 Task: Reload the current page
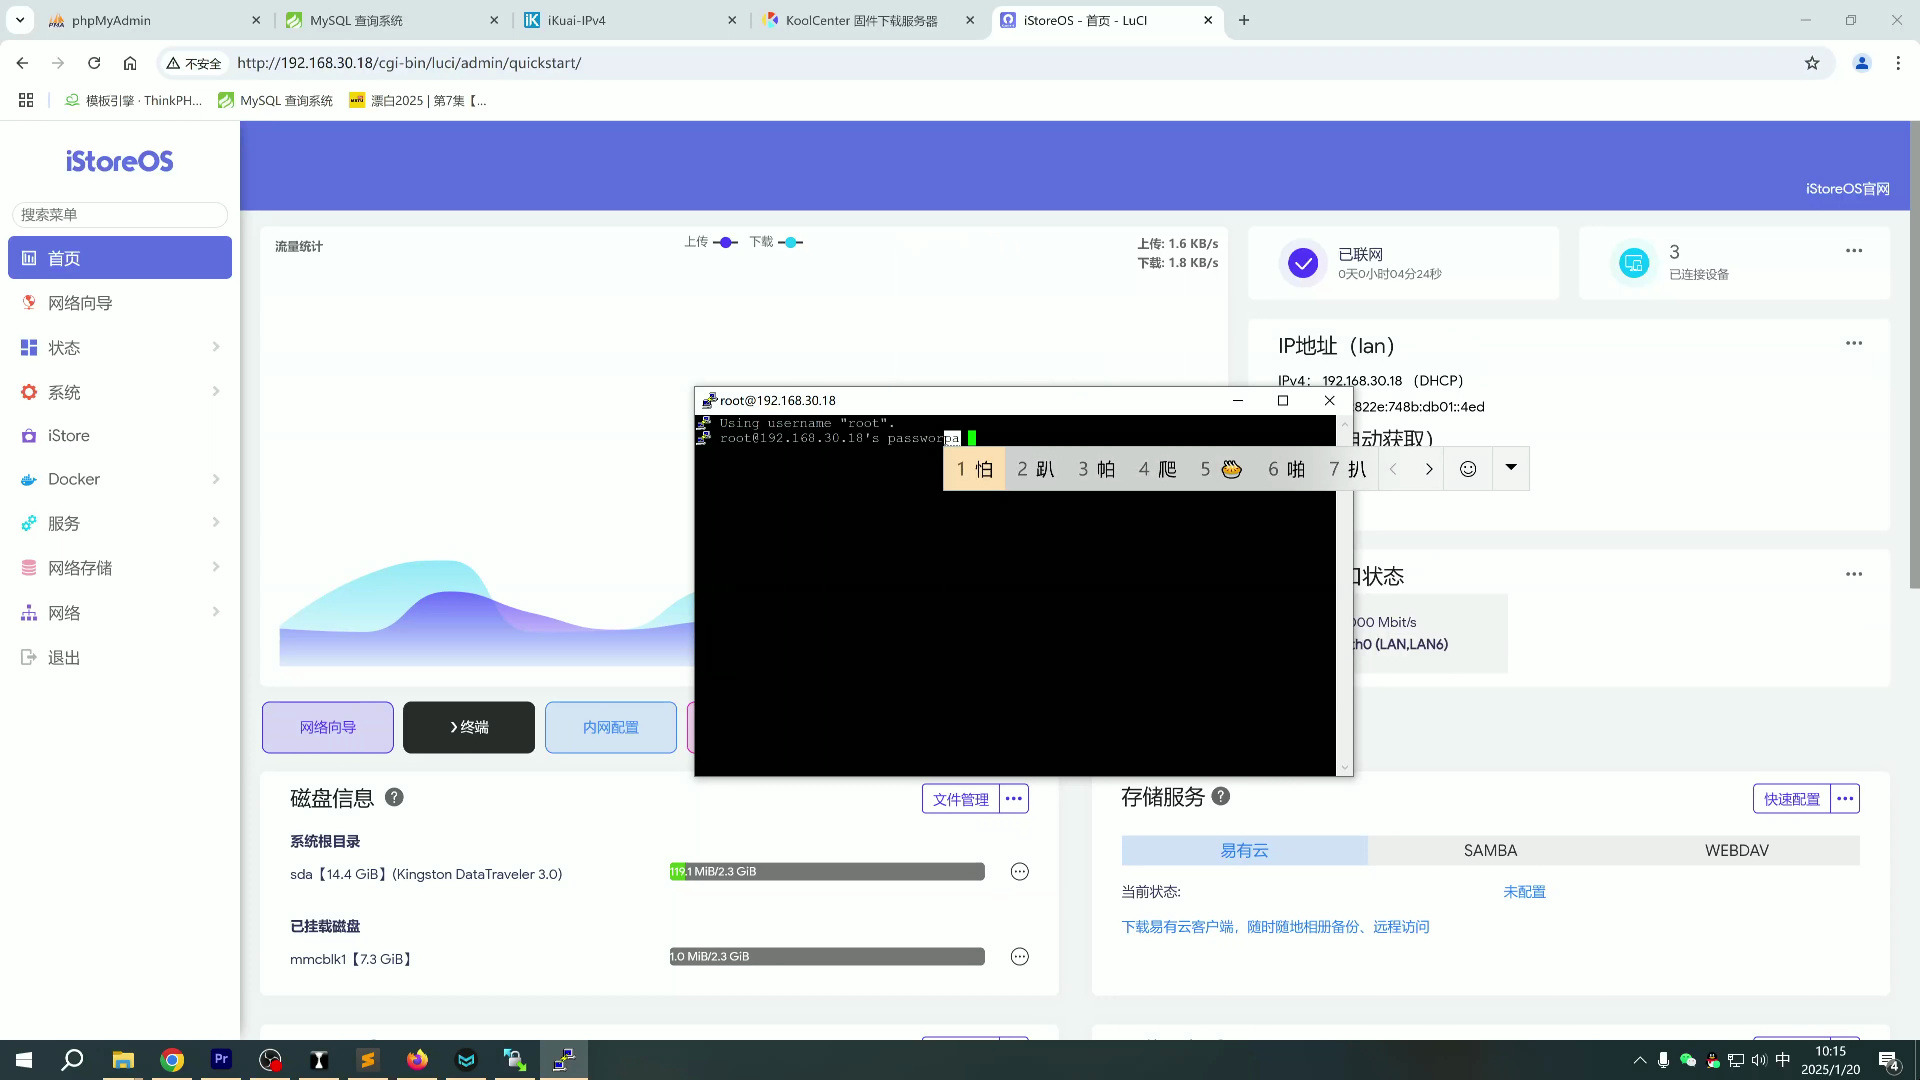94,63
